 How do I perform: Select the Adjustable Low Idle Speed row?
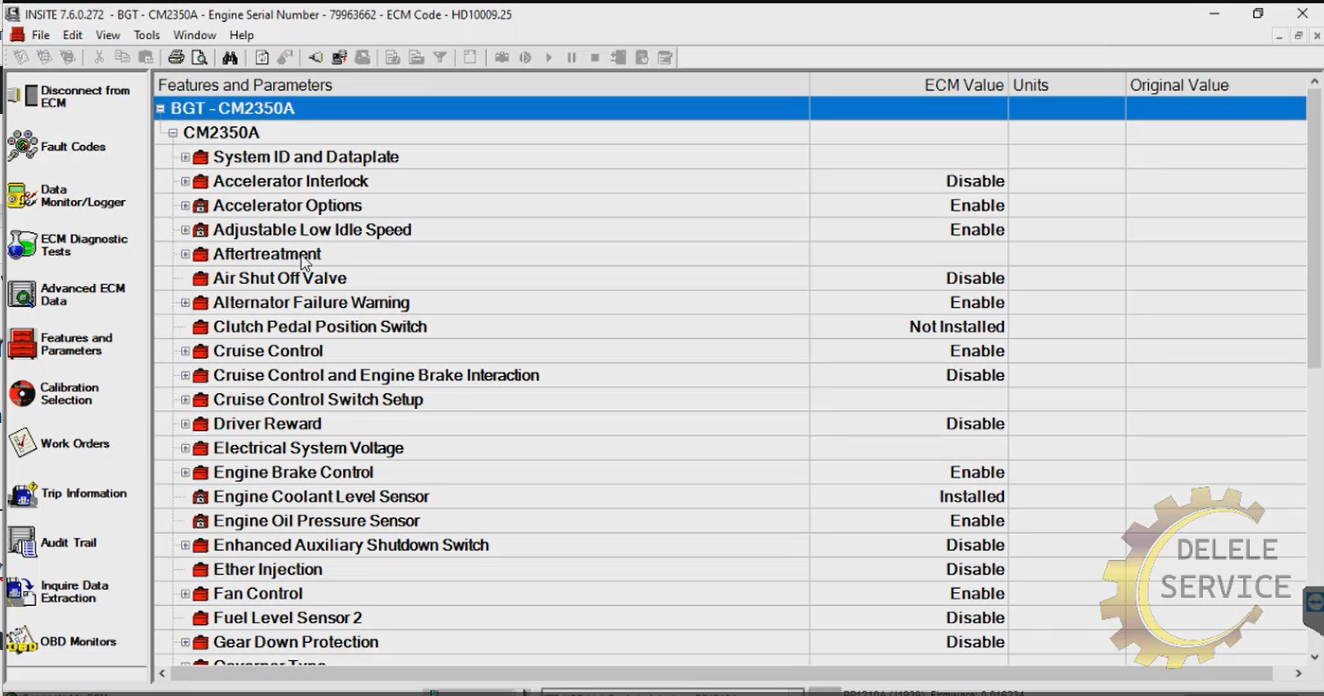click(730, 230)
